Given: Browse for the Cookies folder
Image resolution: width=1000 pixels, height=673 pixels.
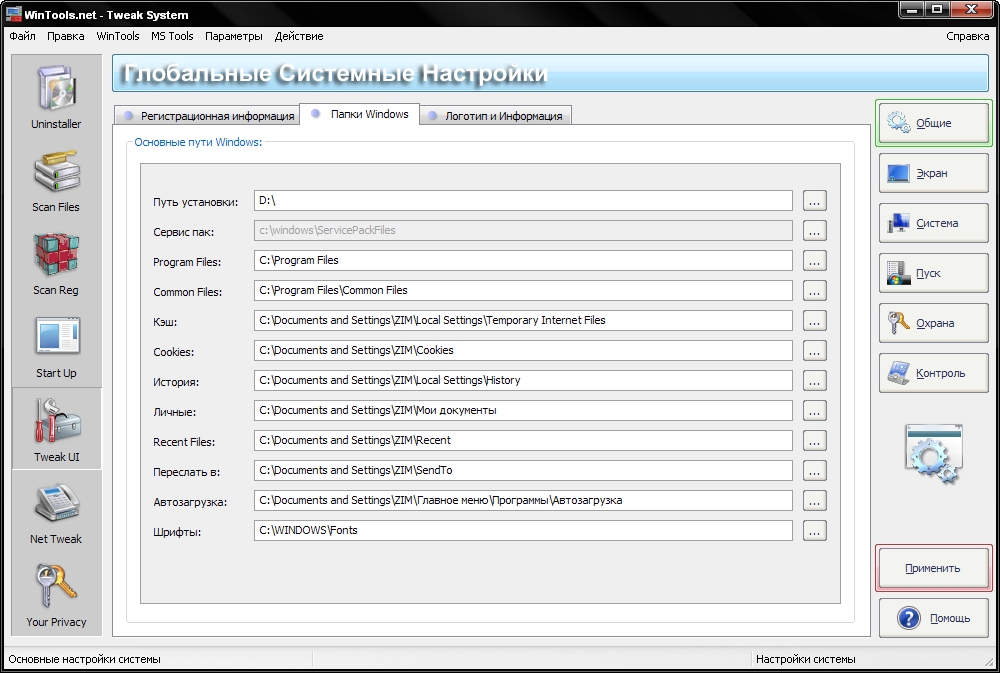Looking at the screenshot, I should (x=814, y=351).
